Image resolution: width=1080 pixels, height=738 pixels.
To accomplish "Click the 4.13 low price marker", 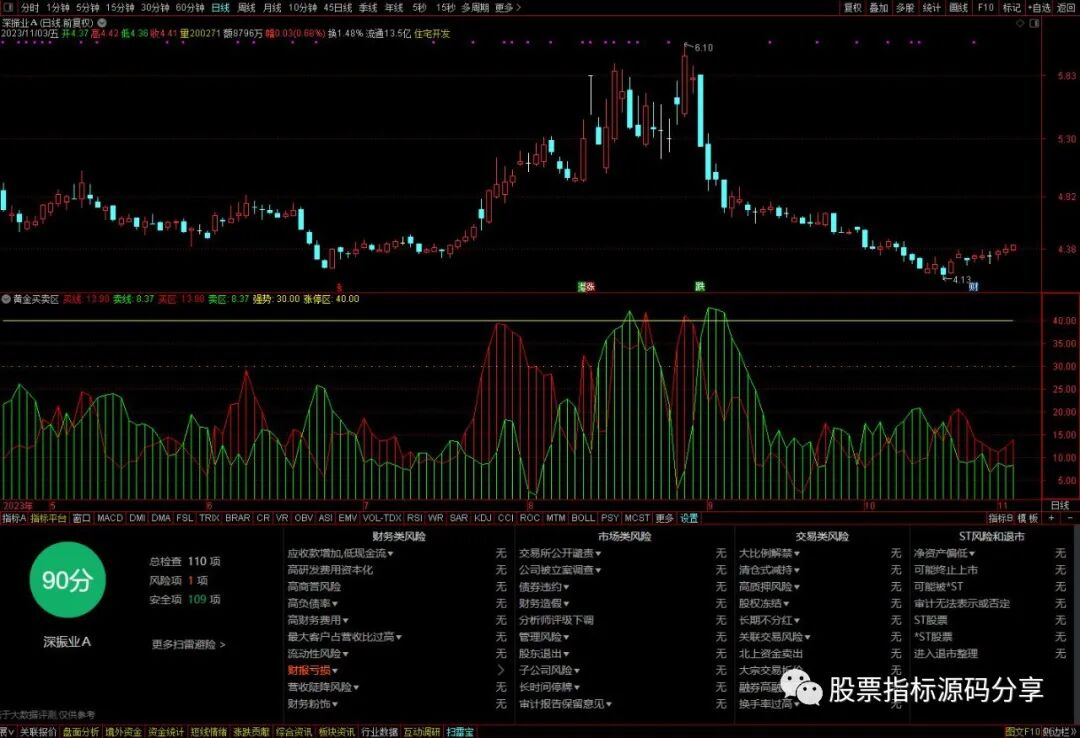I will [x=962, y=280].
